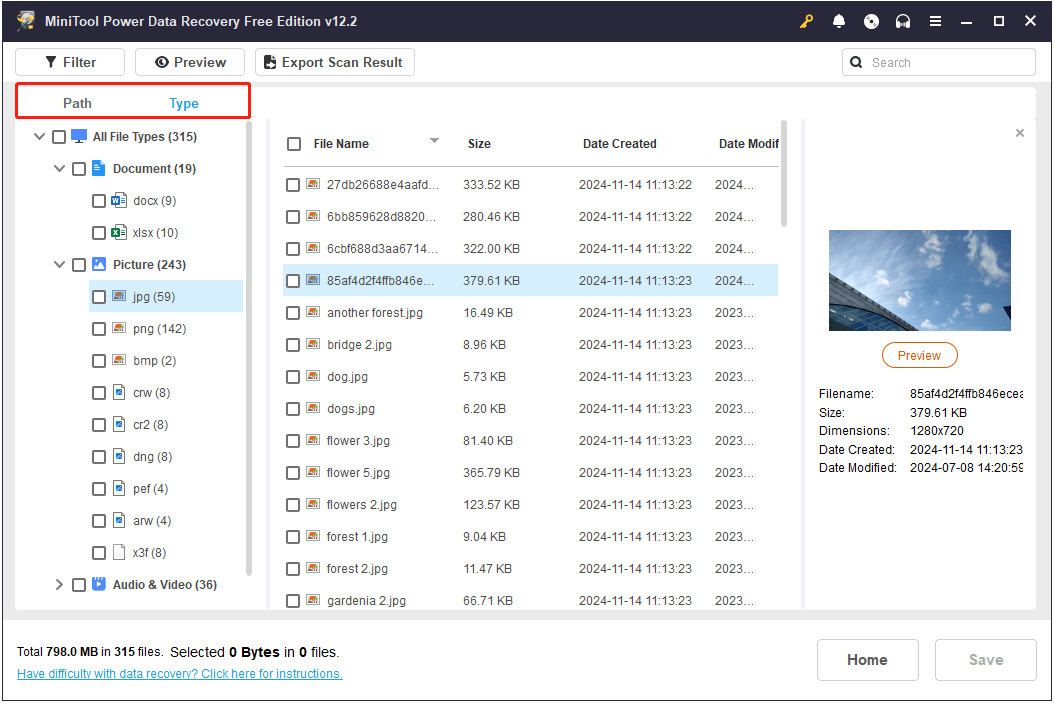Click the building preview thumbnail

pyautogui.click(x=919, y=280)
